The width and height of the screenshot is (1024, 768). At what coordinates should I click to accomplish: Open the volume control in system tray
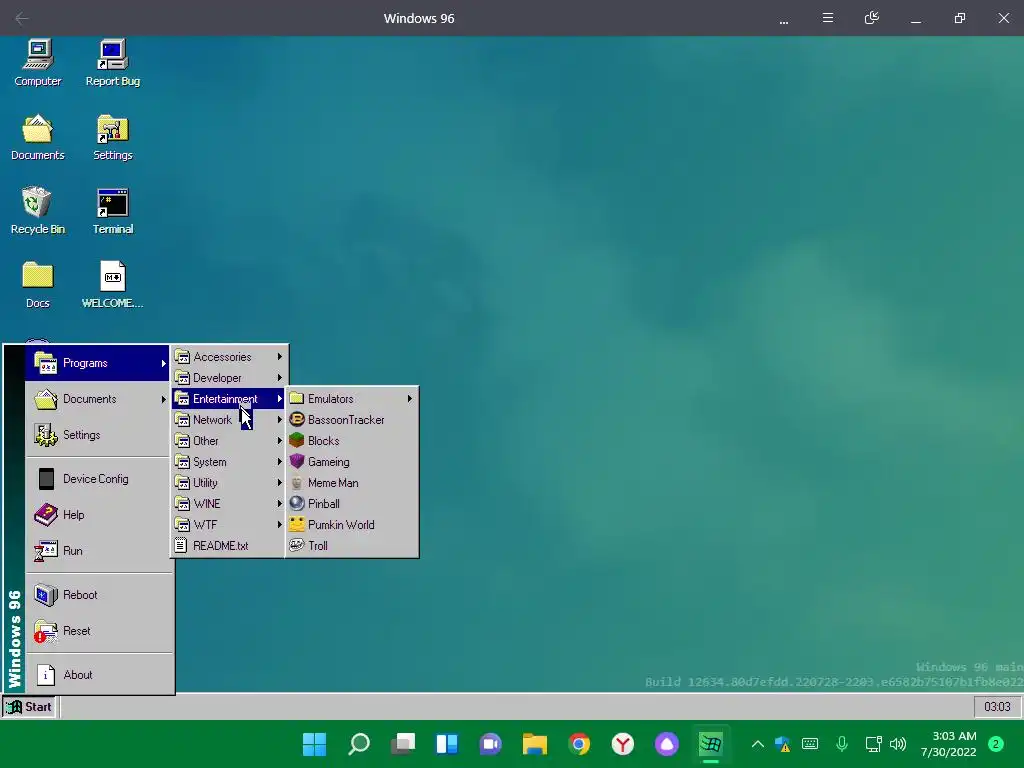coord(898,744)
